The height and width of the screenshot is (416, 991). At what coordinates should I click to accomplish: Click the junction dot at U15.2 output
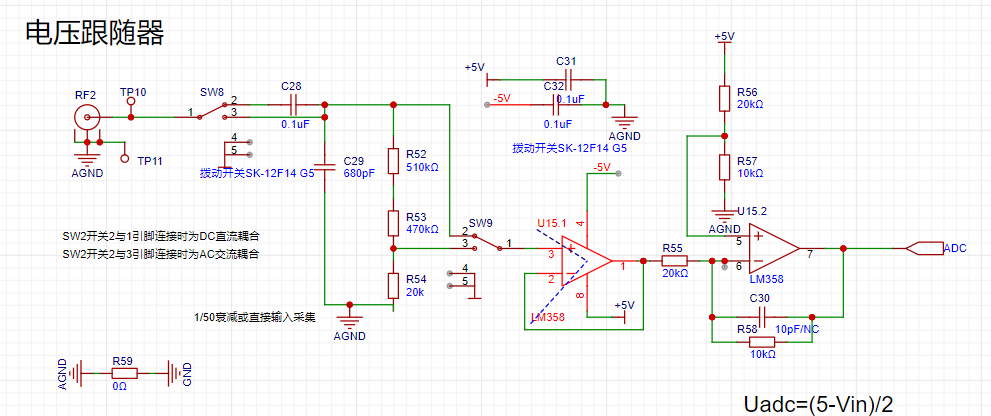point(842,248)
